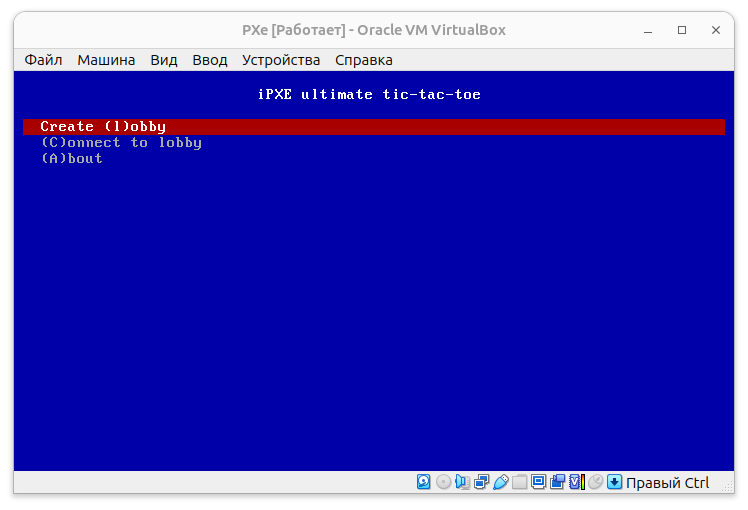Open the Ввод menu
The image size is (748, 510).
tap(209, 60)
